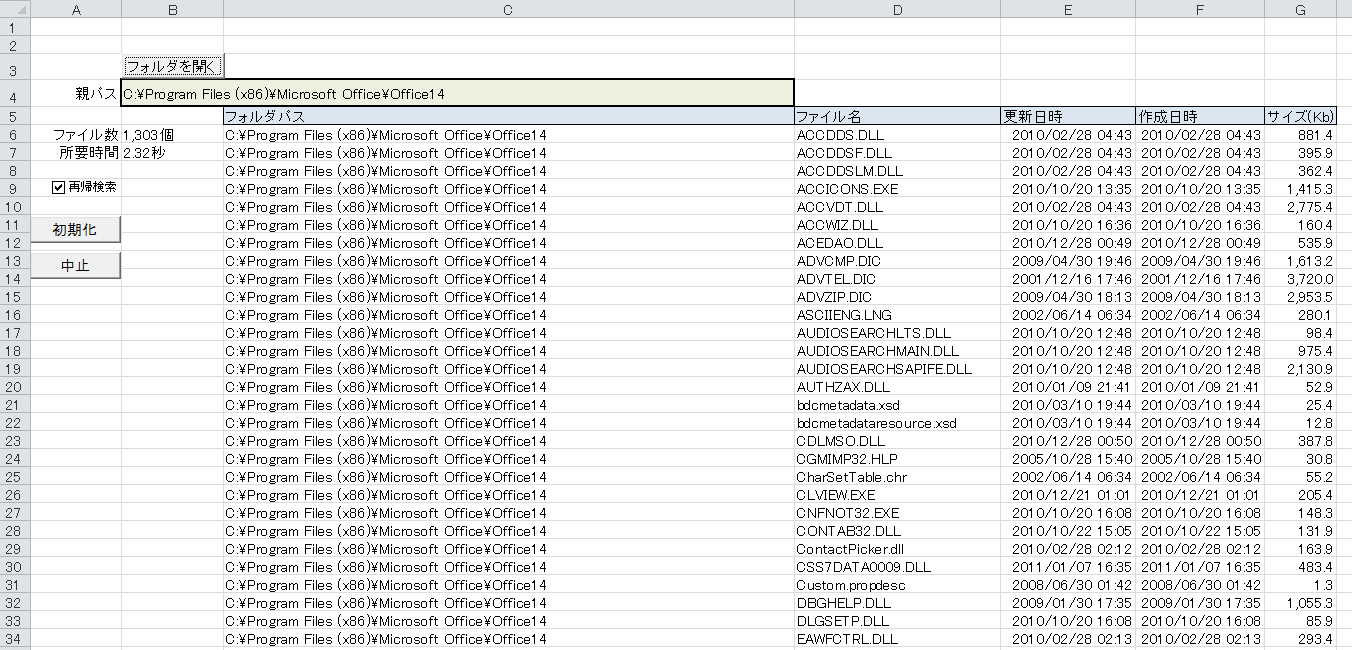Image resolution: width=1352 pixels, height=650 pixels.
Task: Select column B header
Action: coord(173,9)
